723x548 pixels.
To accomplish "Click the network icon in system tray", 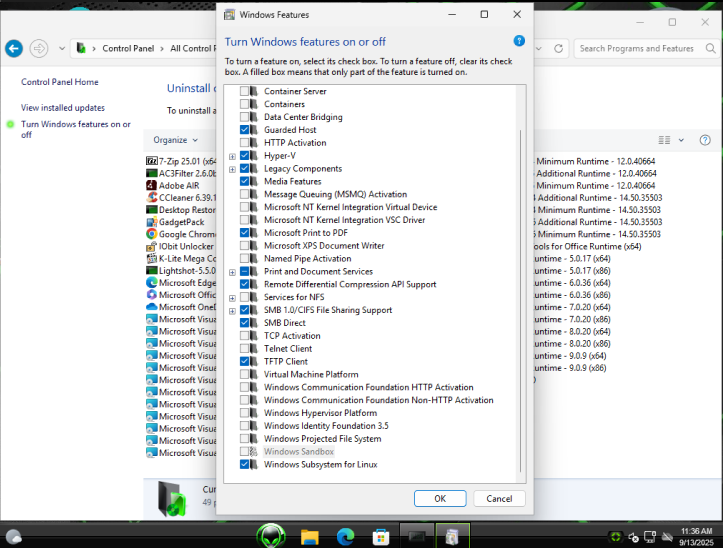I will click(x=650, y=537).
